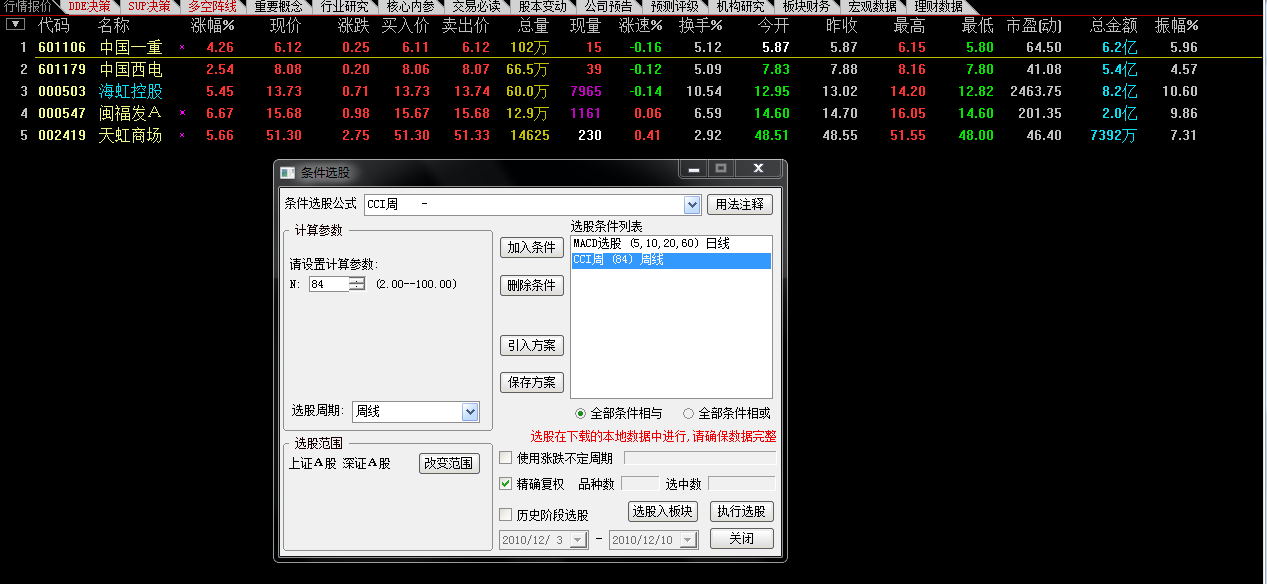This screenshot has width=1267, height=584.
Task: Open the end date dropdown 2010/12/10
Action: [x=688, y=538]
